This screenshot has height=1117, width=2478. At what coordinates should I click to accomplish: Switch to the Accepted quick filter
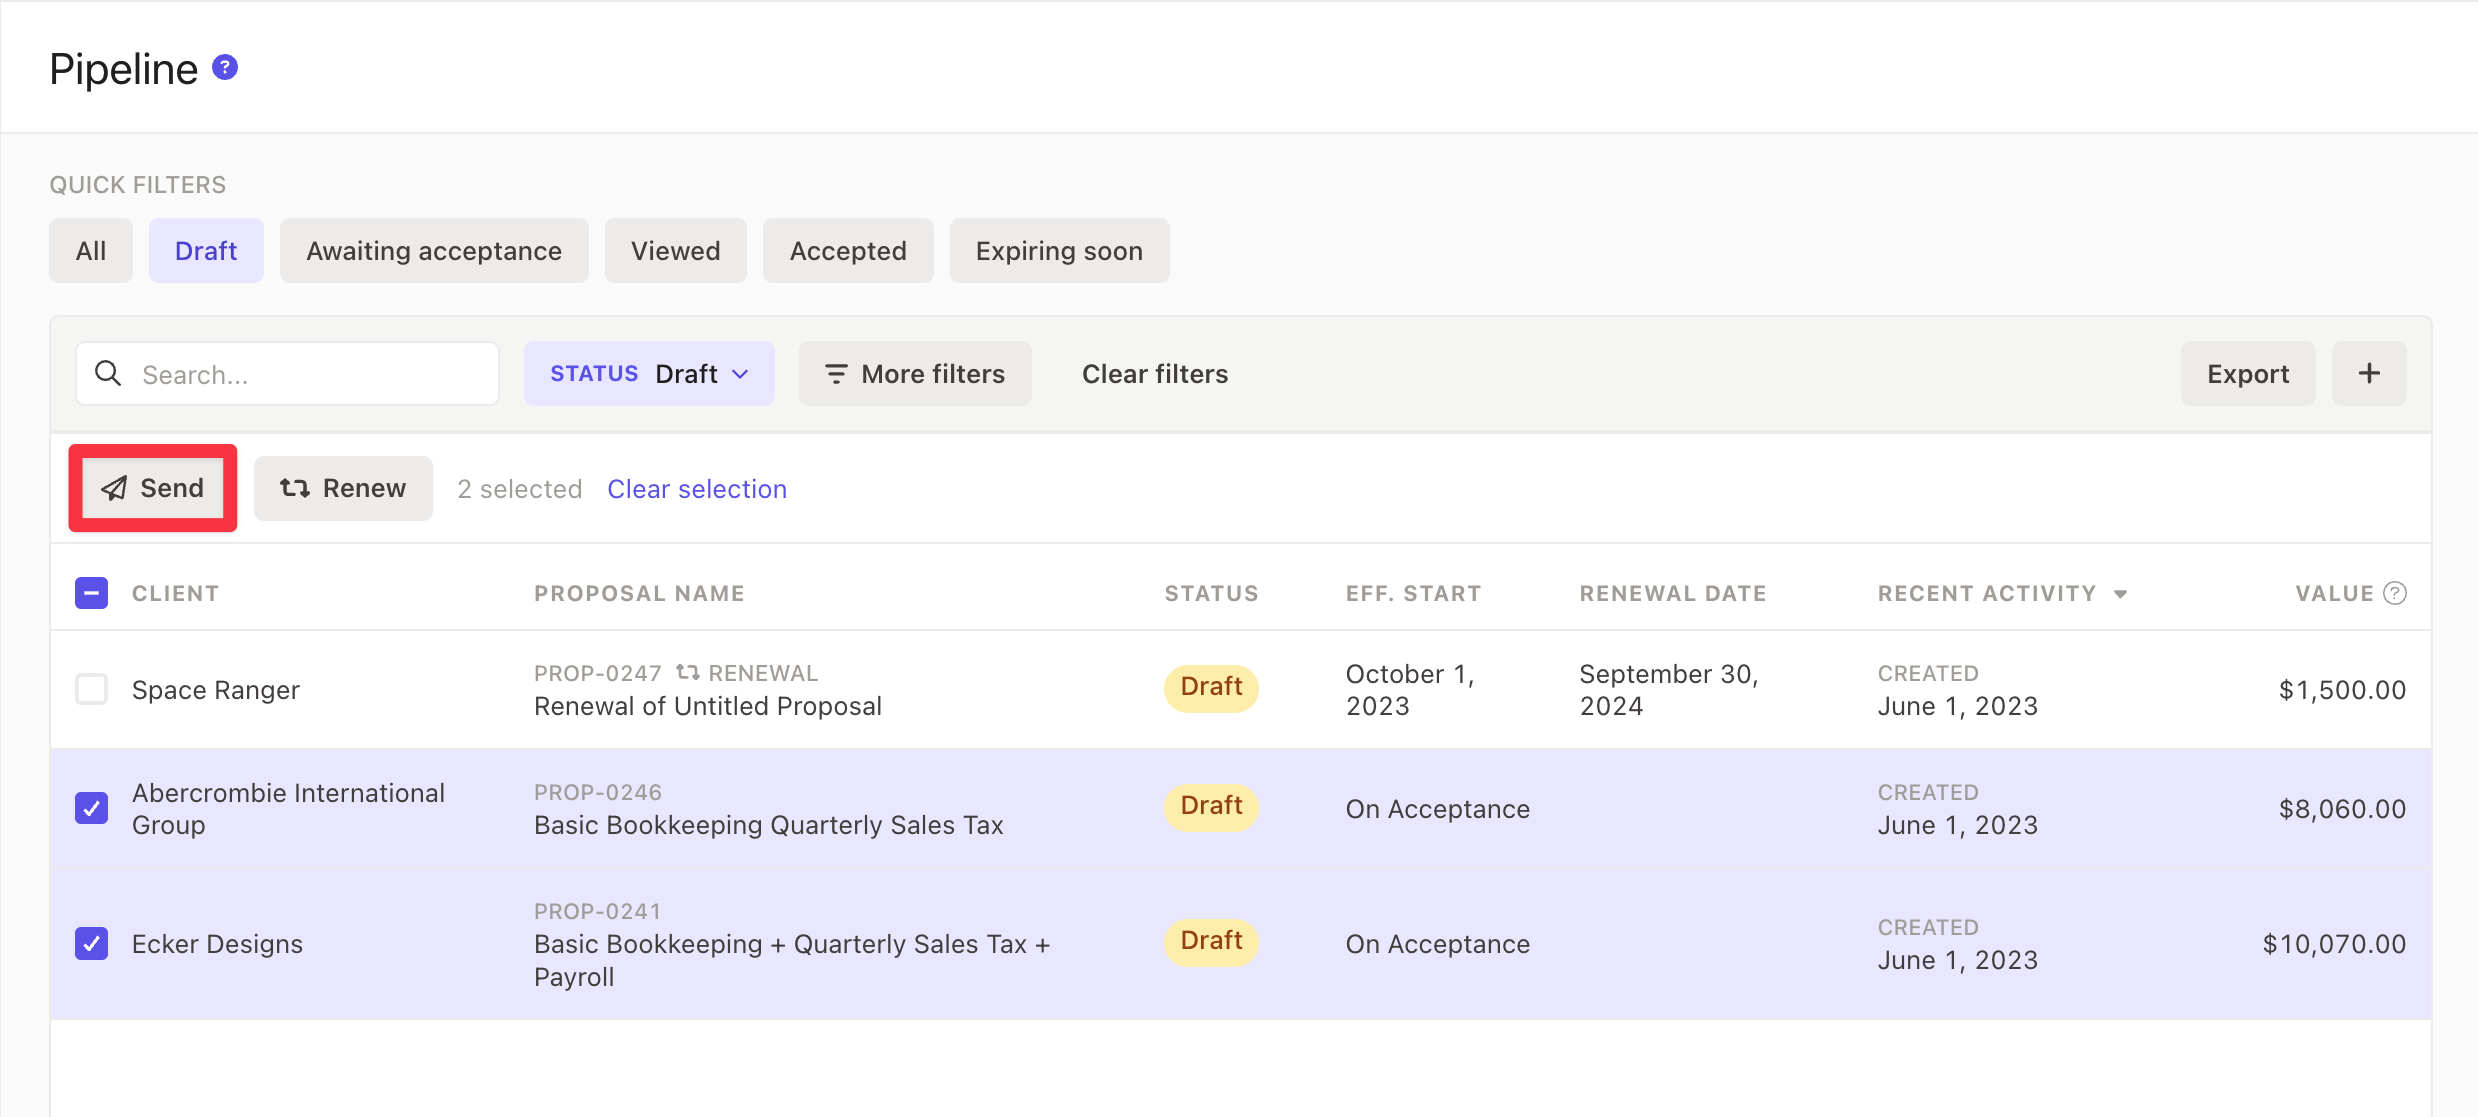[847, 251]
